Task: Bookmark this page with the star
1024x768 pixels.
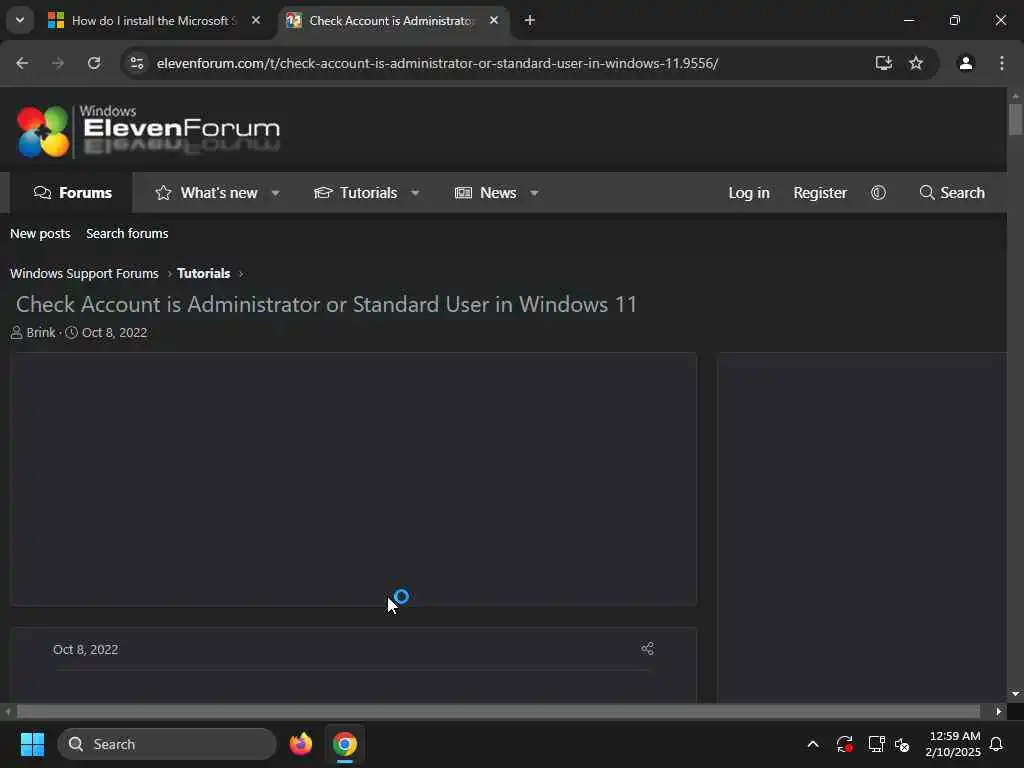Action: point(916,63)
